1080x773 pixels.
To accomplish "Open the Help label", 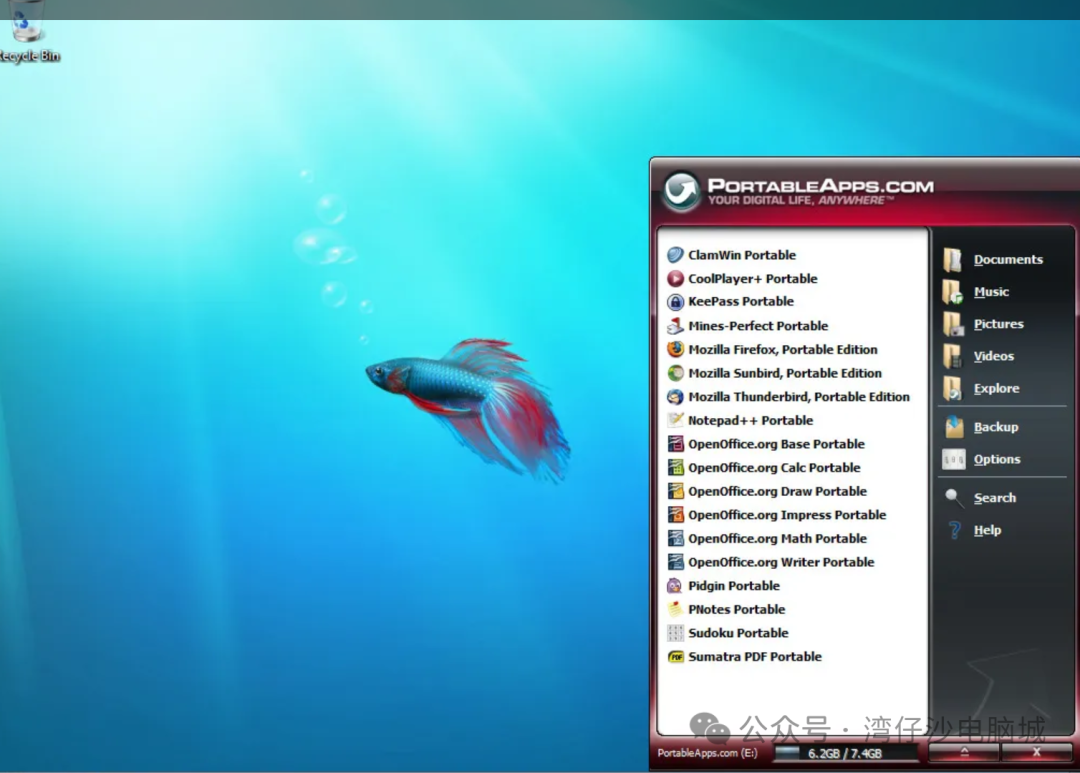I will click(x=987, y=530).
